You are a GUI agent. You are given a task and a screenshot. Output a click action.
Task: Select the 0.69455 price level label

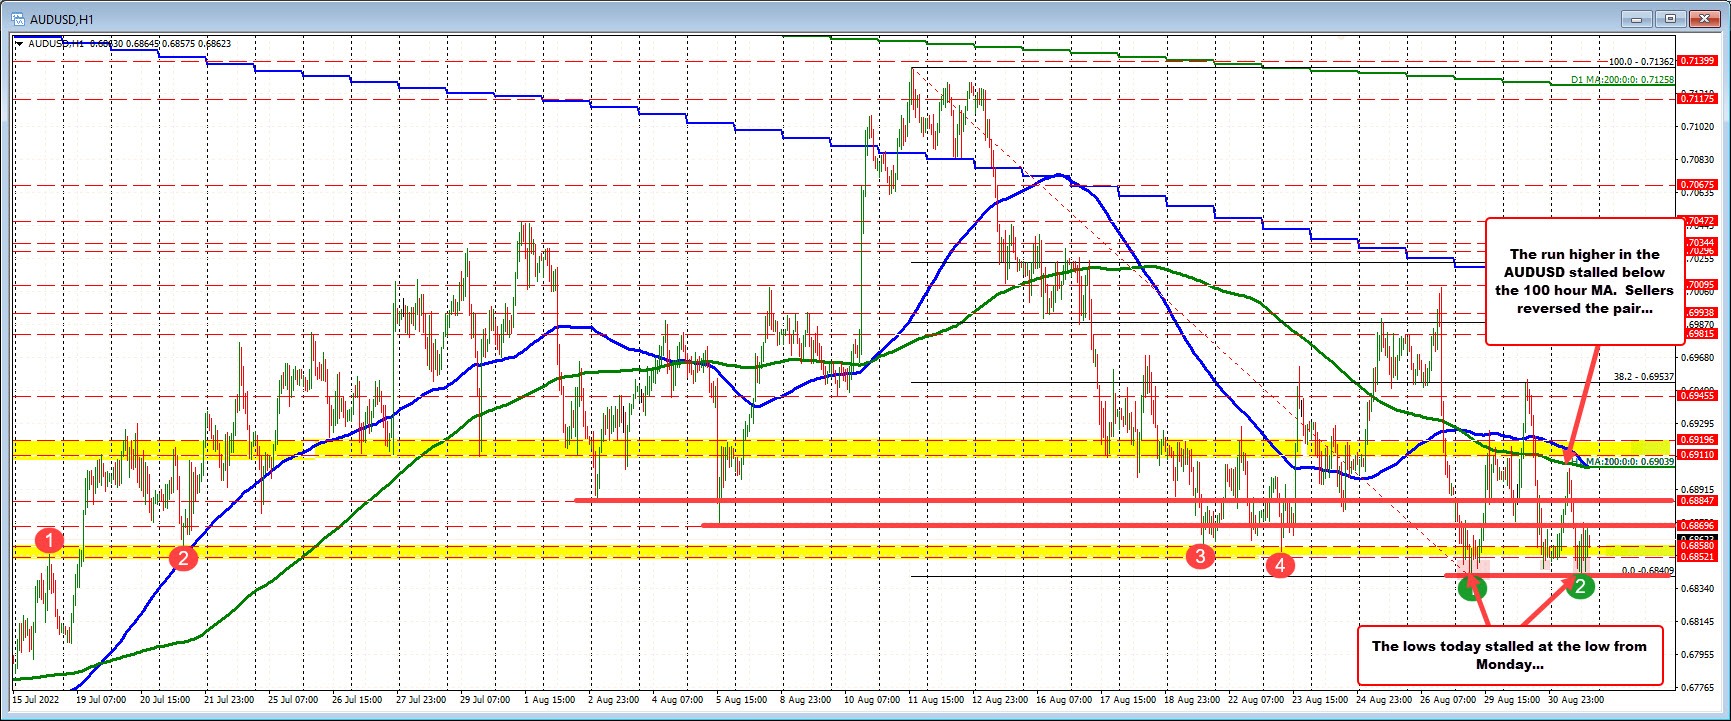tap(1698, 396)
